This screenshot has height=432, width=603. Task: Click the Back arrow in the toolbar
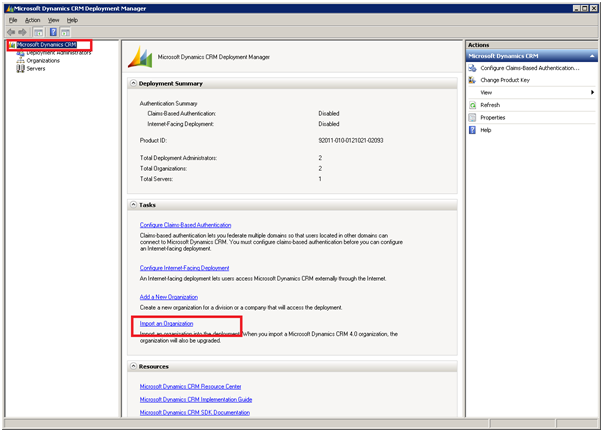tap(11, 32)
